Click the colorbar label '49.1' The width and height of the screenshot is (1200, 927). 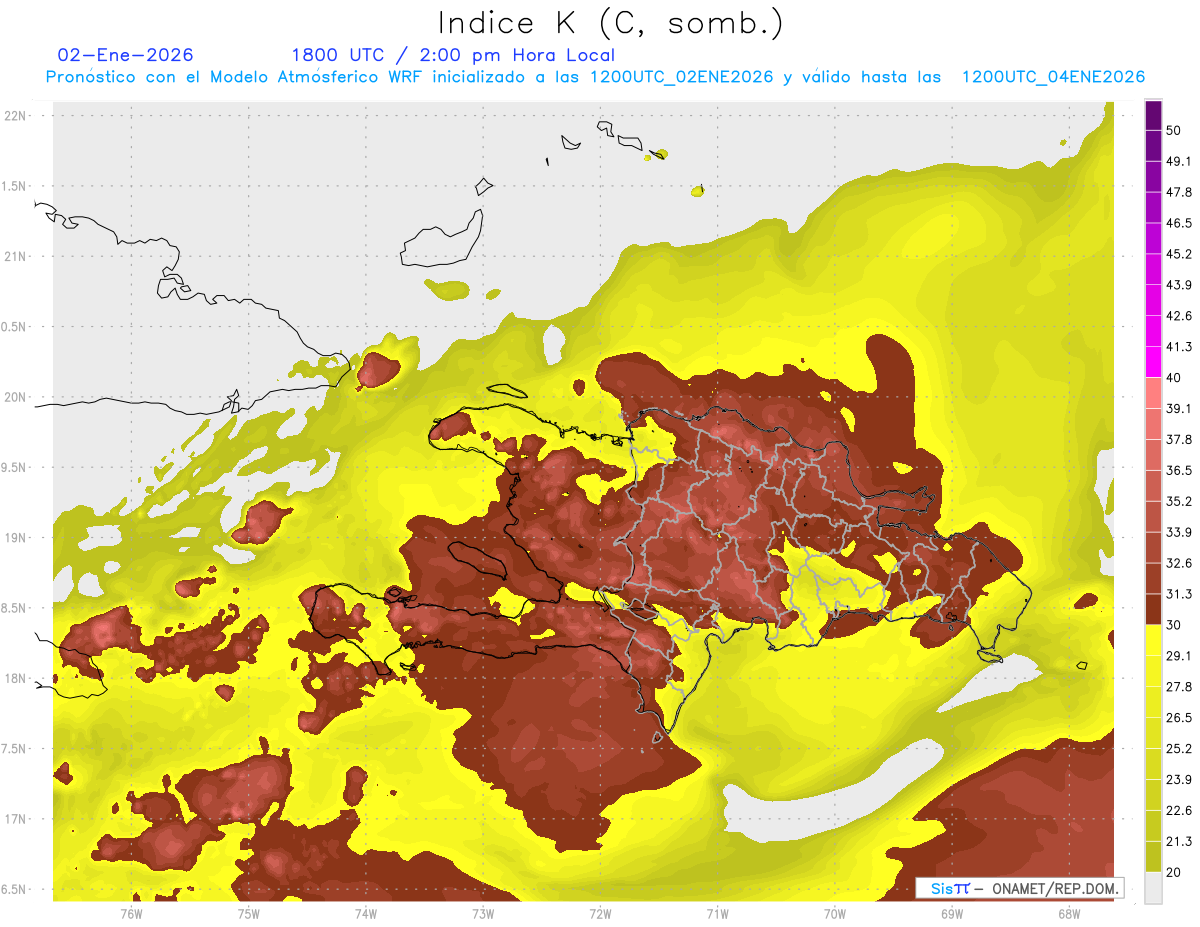click(1178, 161)
